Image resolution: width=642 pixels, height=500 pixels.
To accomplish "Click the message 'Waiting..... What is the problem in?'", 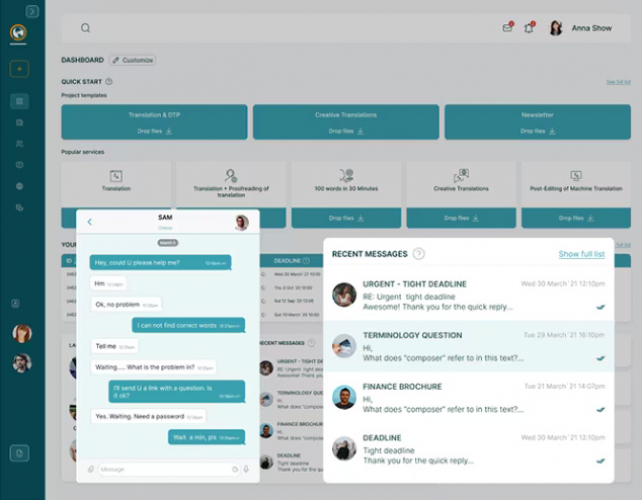I will pyautogui.click(x=154, y=367).
